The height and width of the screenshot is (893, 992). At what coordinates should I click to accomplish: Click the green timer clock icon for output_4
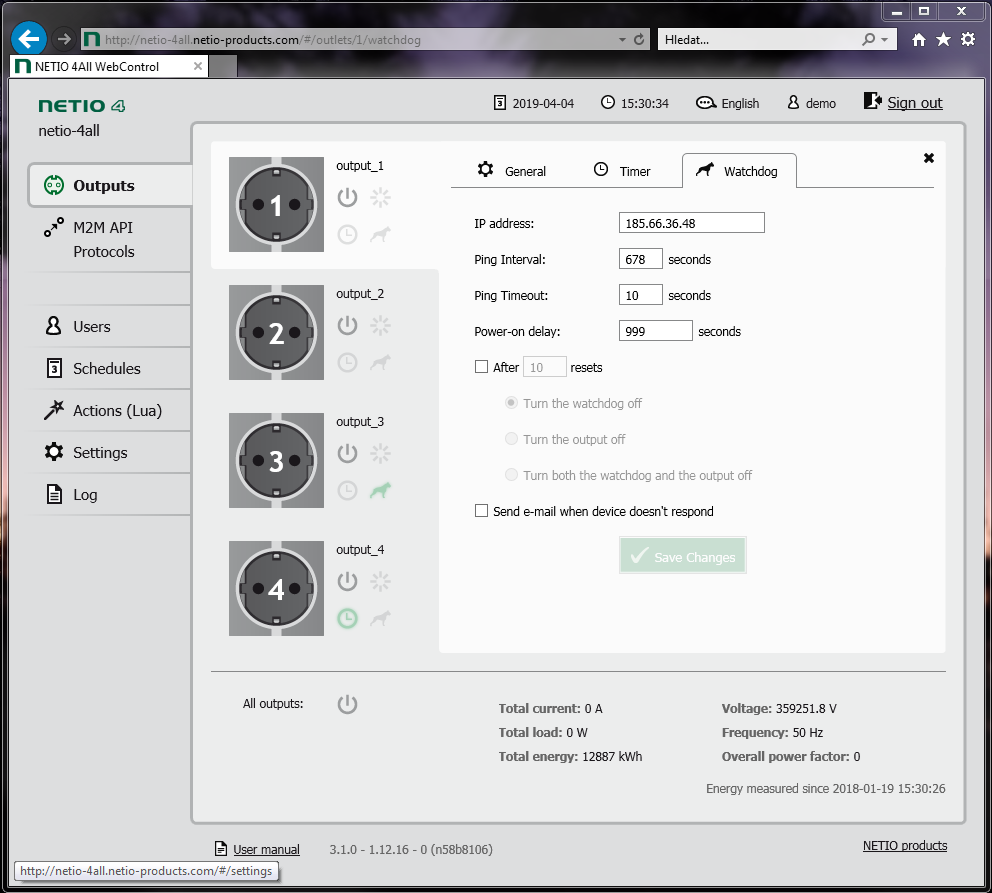(x=347, y=618)
